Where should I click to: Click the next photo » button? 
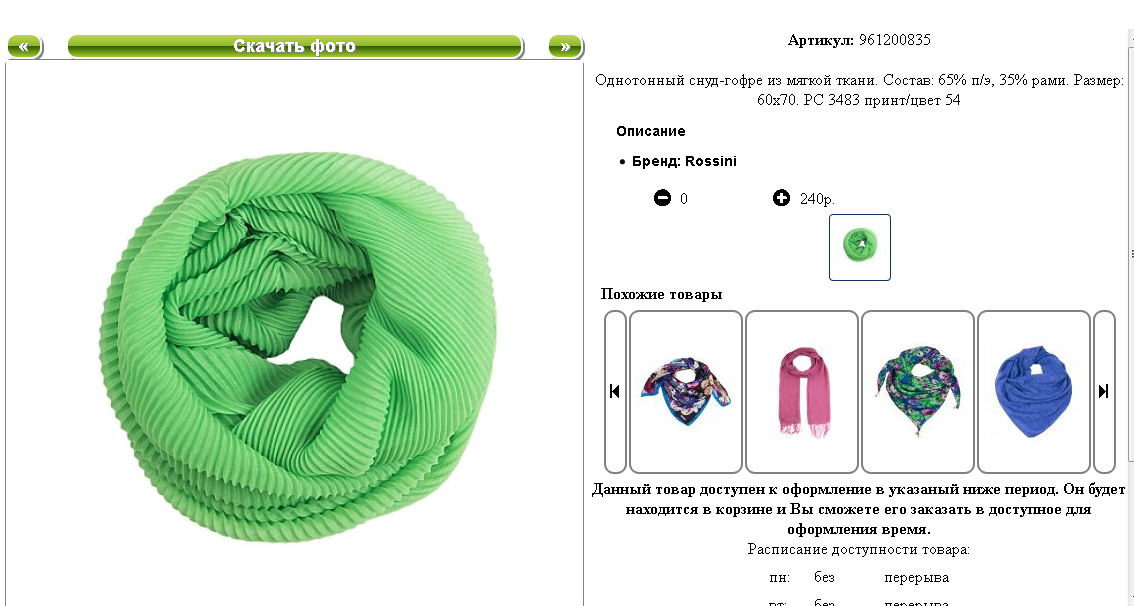tap(566, 46)
